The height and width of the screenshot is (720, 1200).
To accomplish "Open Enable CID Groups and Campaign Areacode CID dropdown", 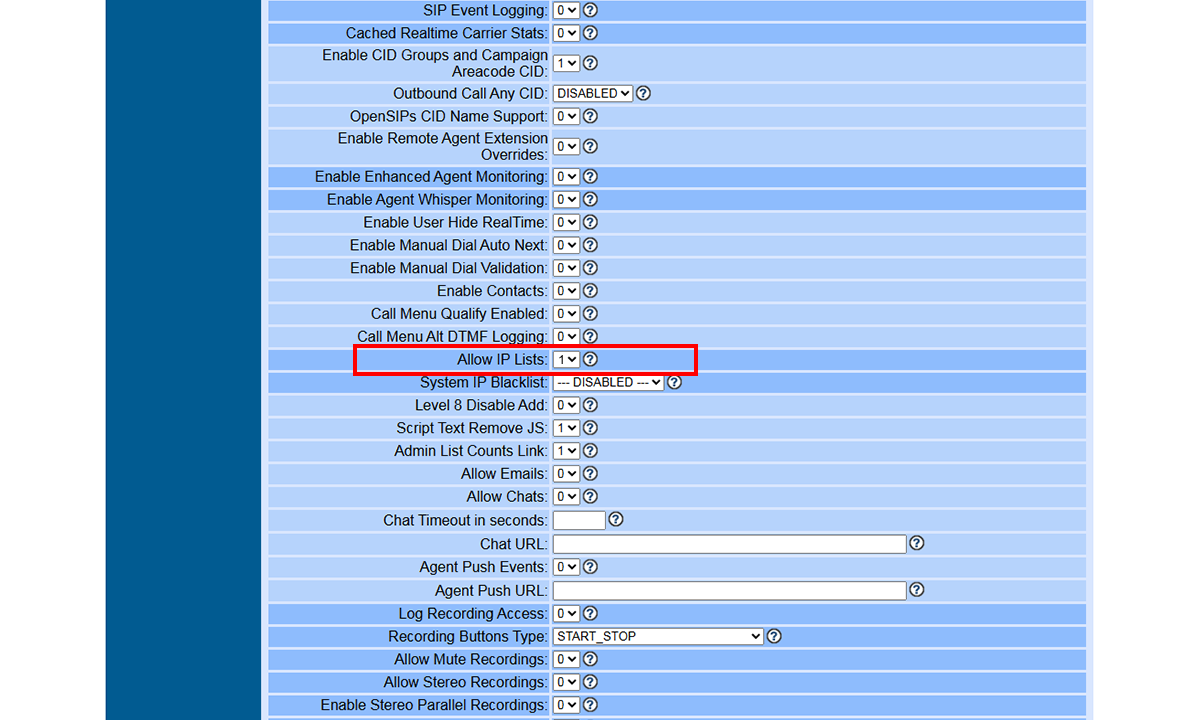I will [x=566, y=63].
